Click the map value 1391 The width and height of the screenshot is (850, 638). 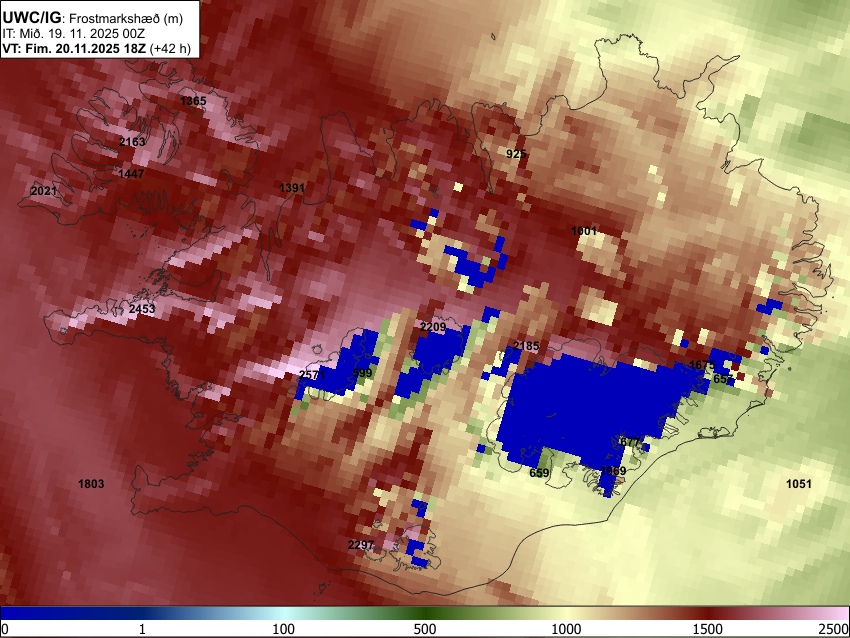click(x=292, y=188)
